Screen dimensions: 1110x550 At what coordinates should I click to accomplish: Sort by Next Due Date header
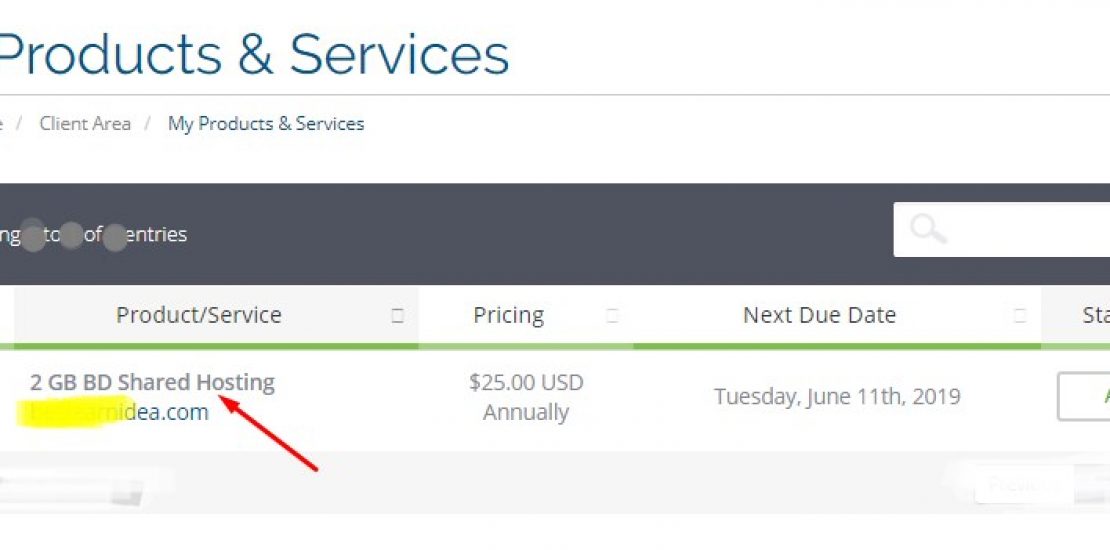(819, 315)
